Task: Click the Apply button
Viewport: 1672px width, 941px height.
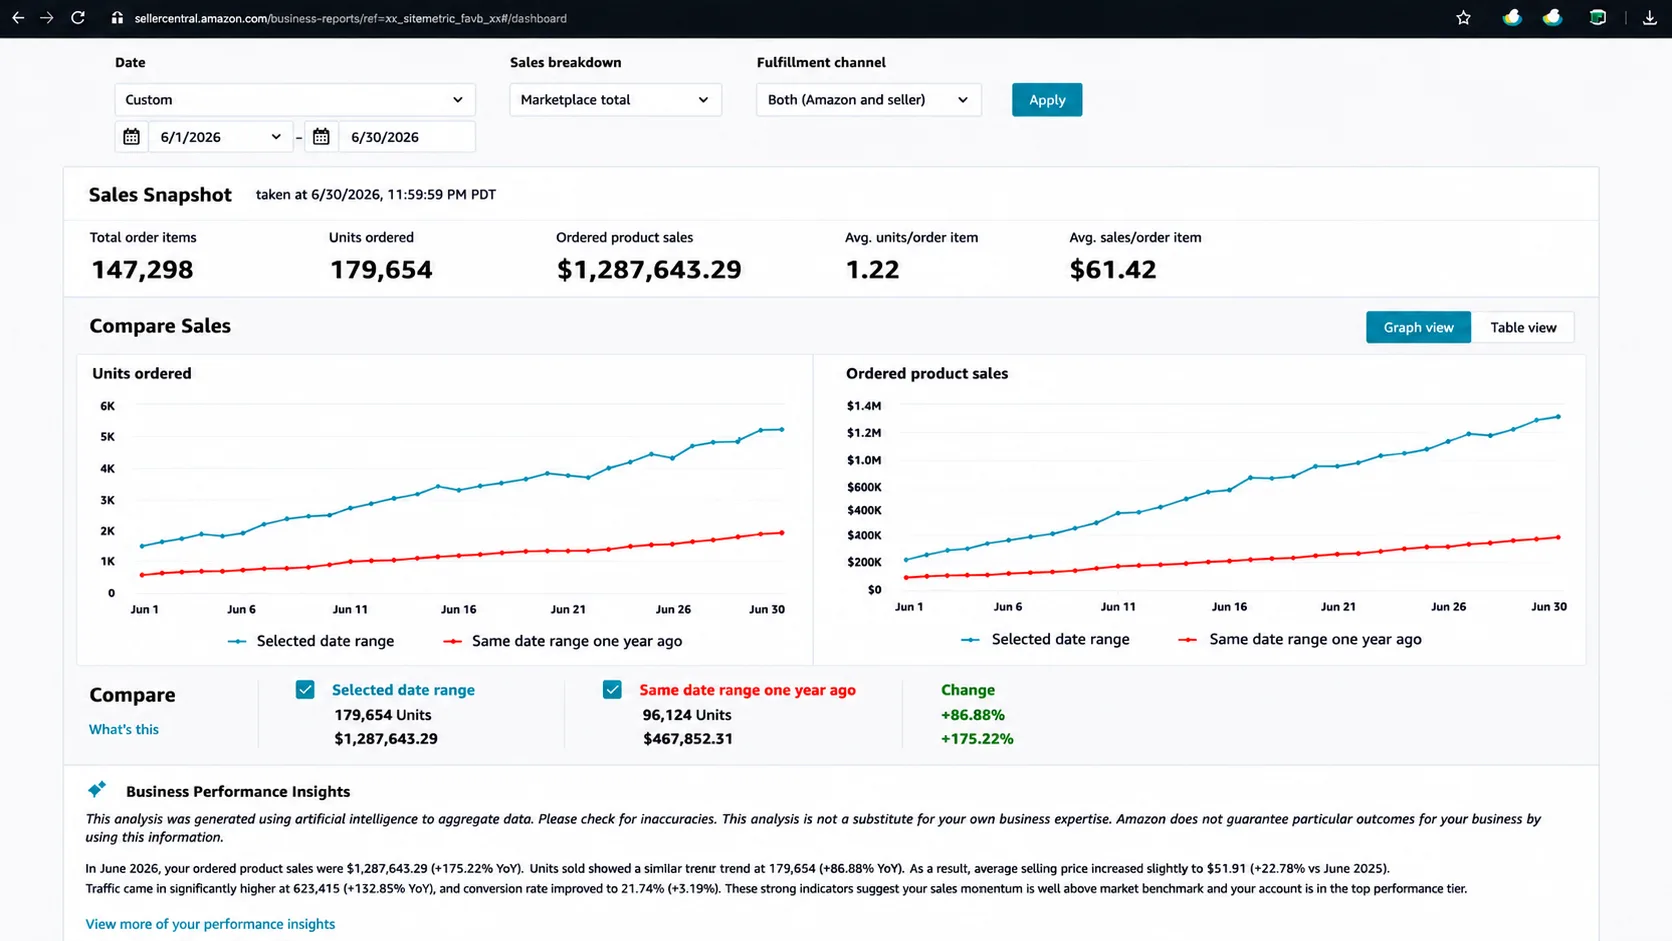Action: click(1047, 100)
